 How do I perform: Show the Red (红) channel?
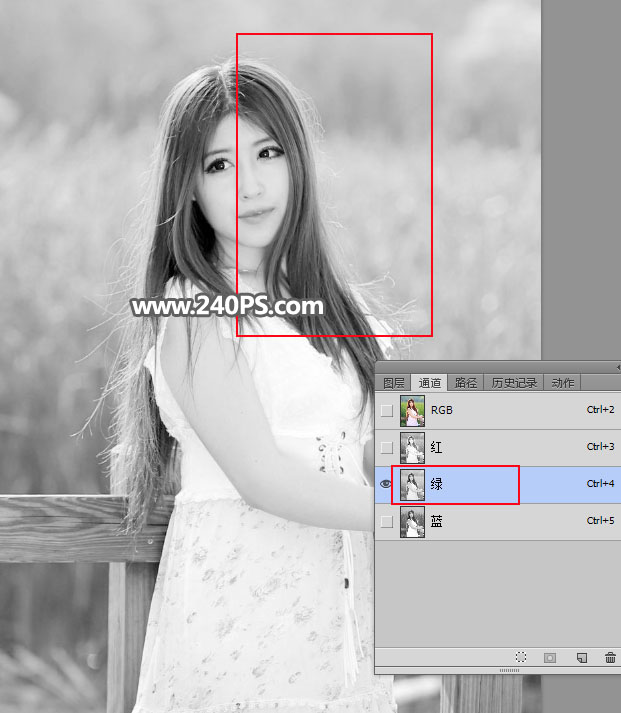pos(386,447)
